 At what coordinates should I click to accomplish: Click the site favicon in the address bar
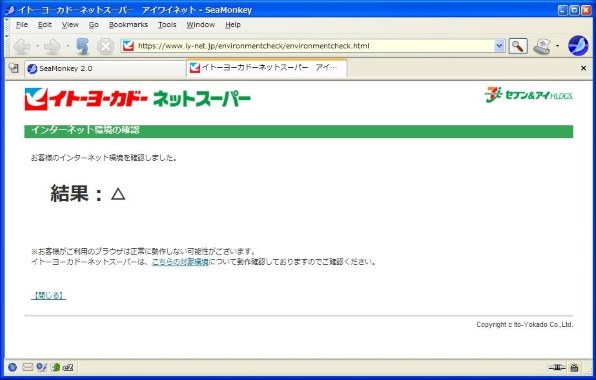point(128,46)
